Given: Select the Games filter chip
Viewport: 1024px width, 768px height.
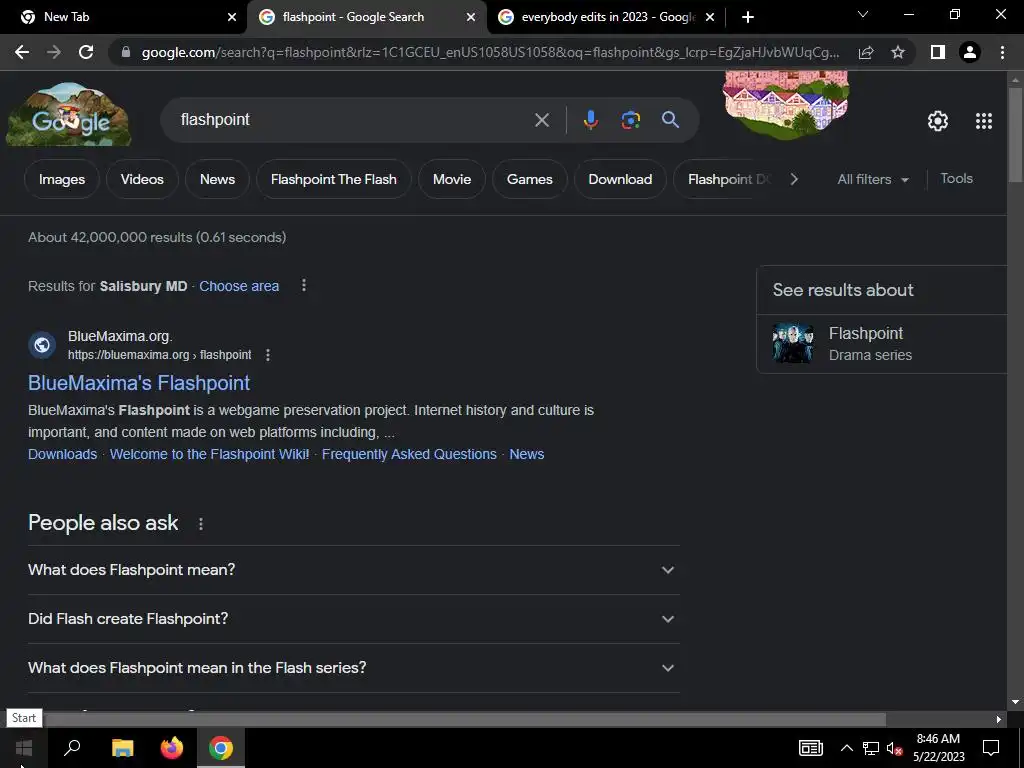Looking at the screenshot, I should (x=530, y=179).
